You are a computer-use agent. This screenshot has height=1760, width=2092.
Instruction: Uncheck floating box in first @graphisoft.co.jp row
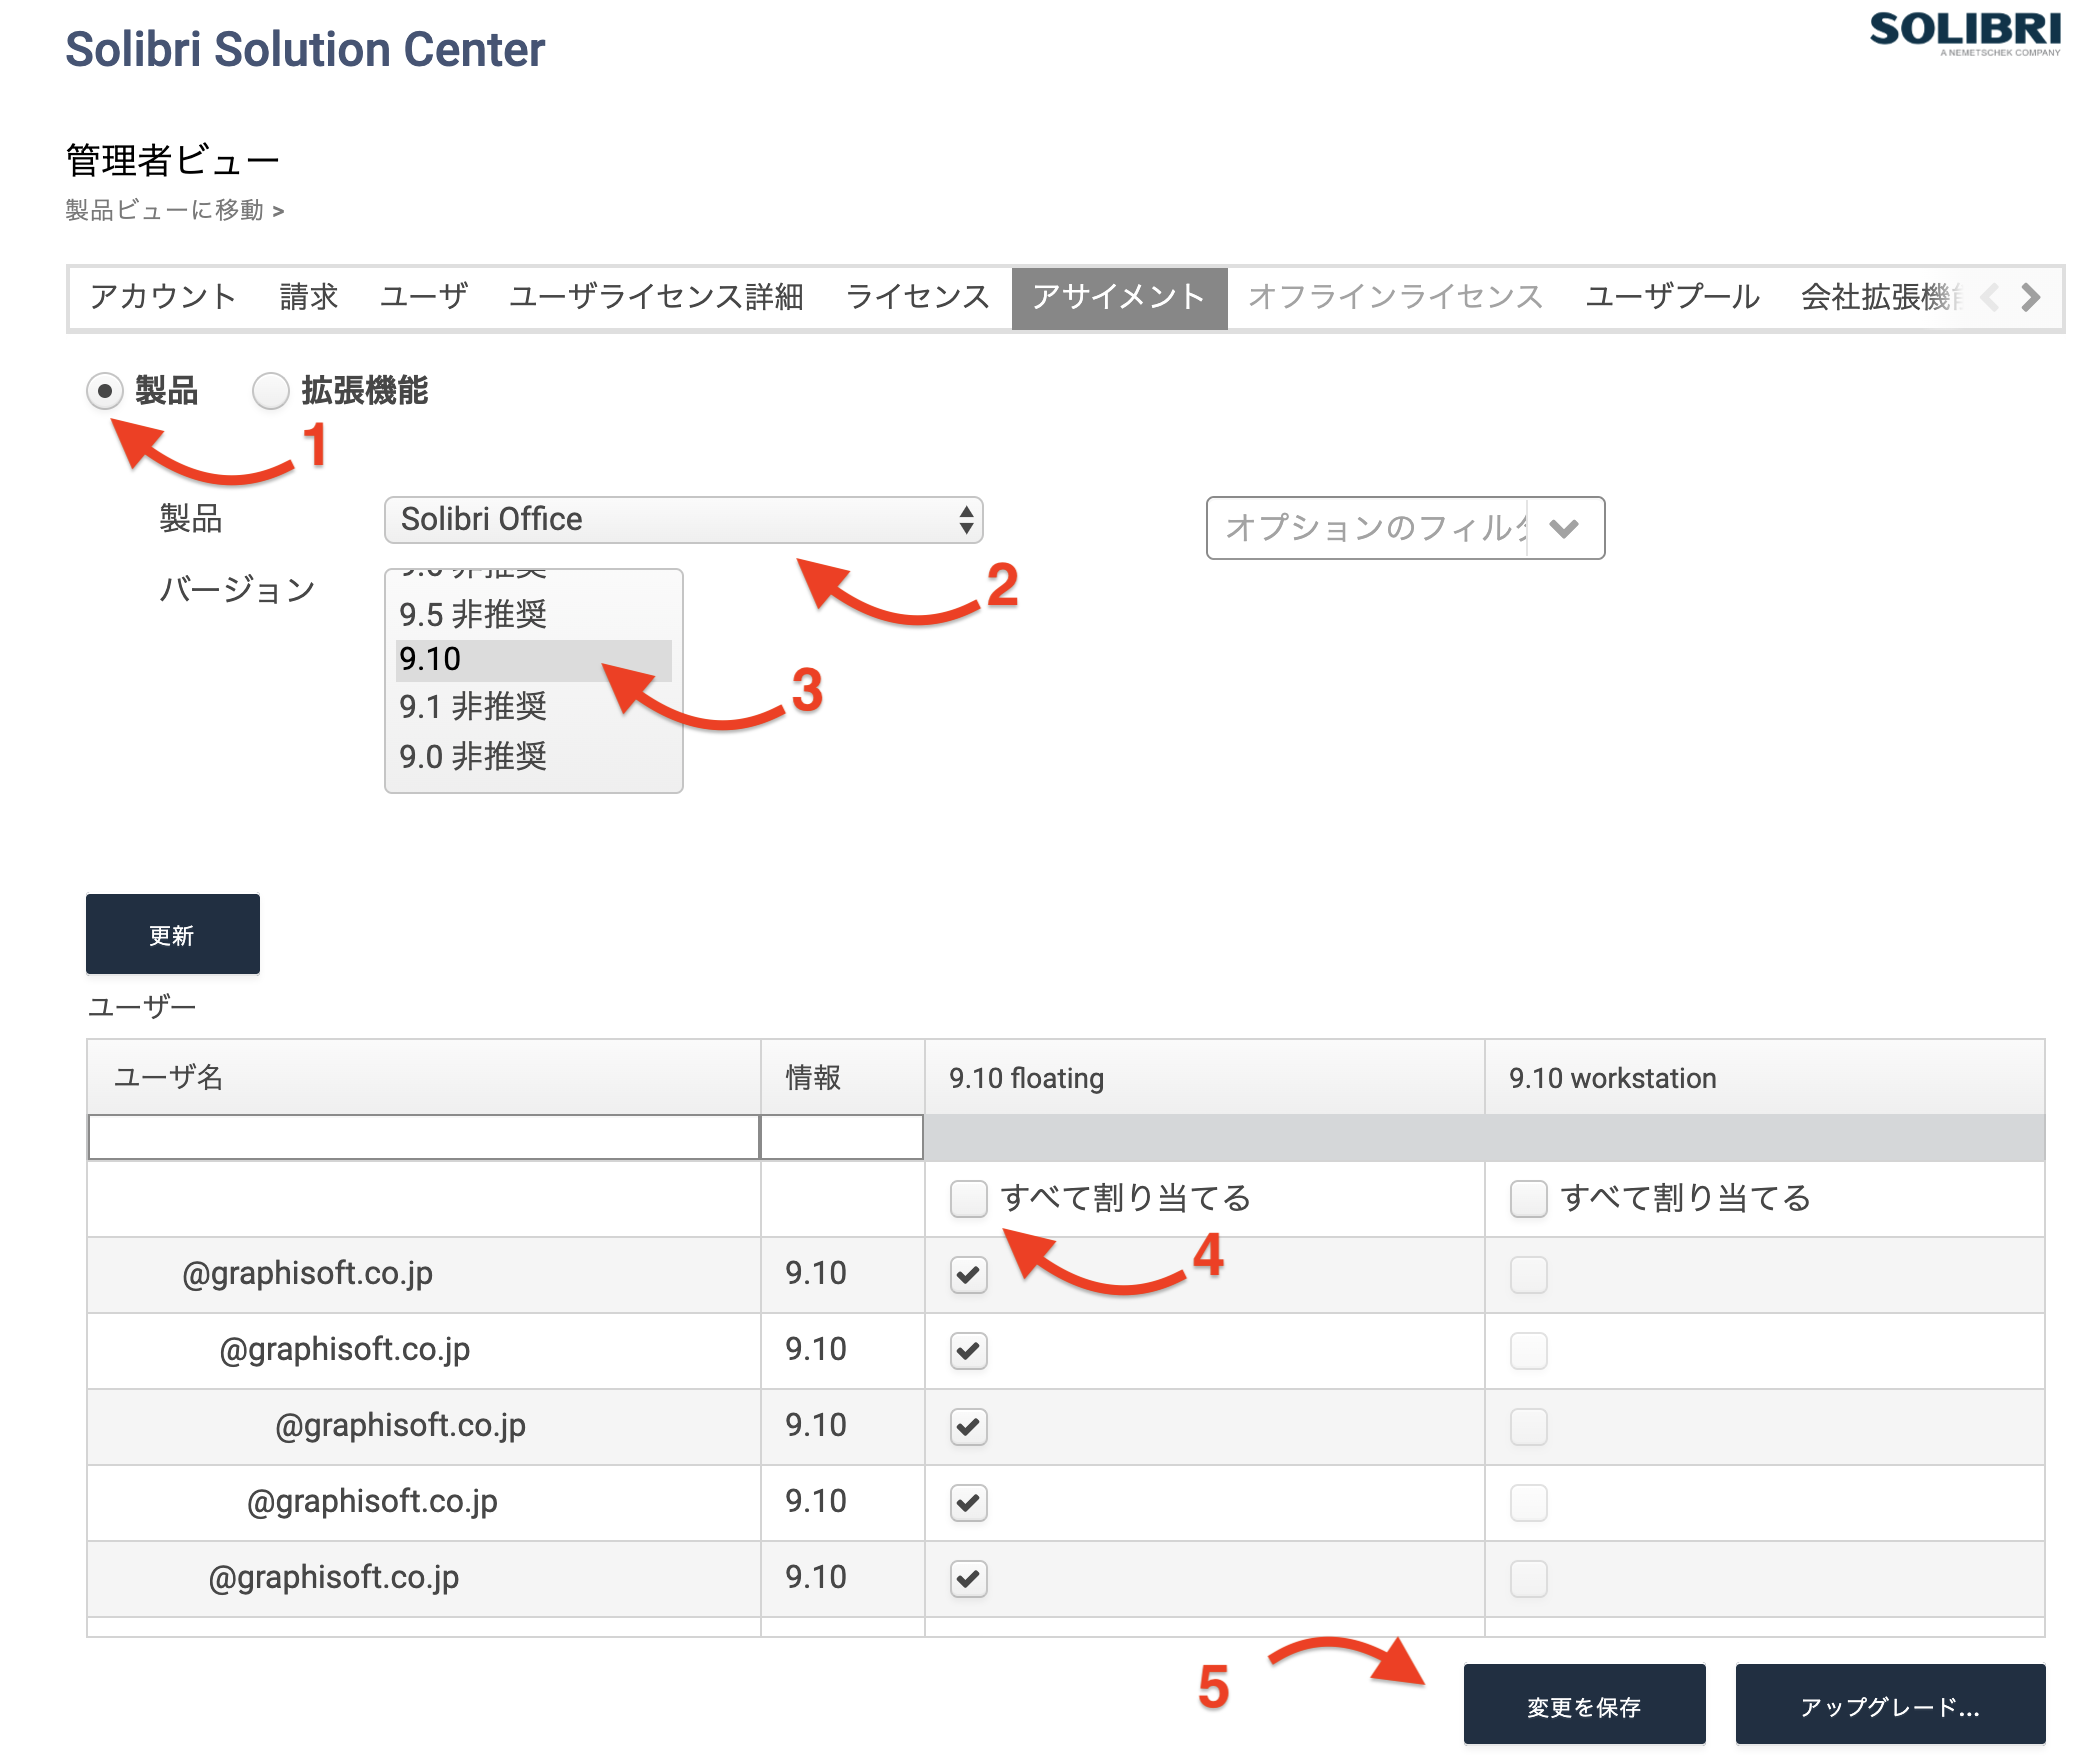pyautogui.click(x=968, y=1275)
